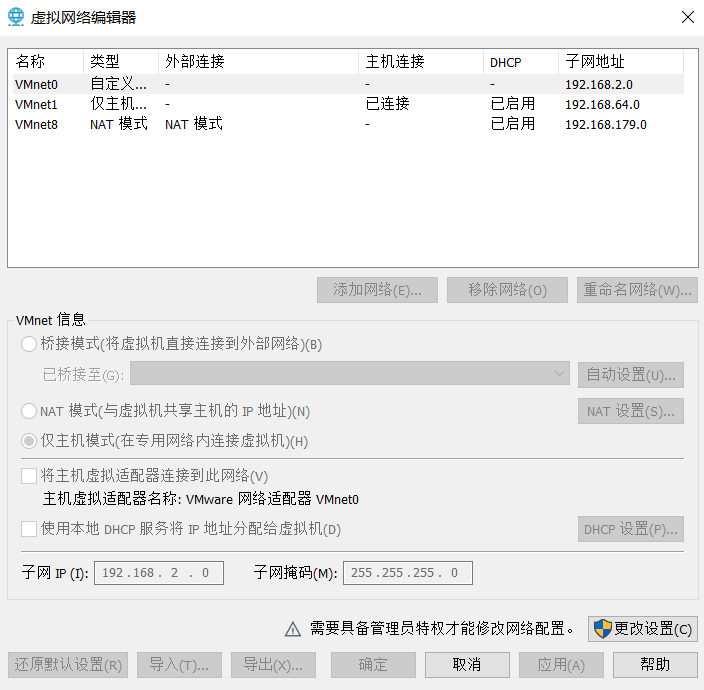Image resolution: width=704 pixels, height=690 pixels.
Task: Click the 类型 column header
Action: pos(121,62)
